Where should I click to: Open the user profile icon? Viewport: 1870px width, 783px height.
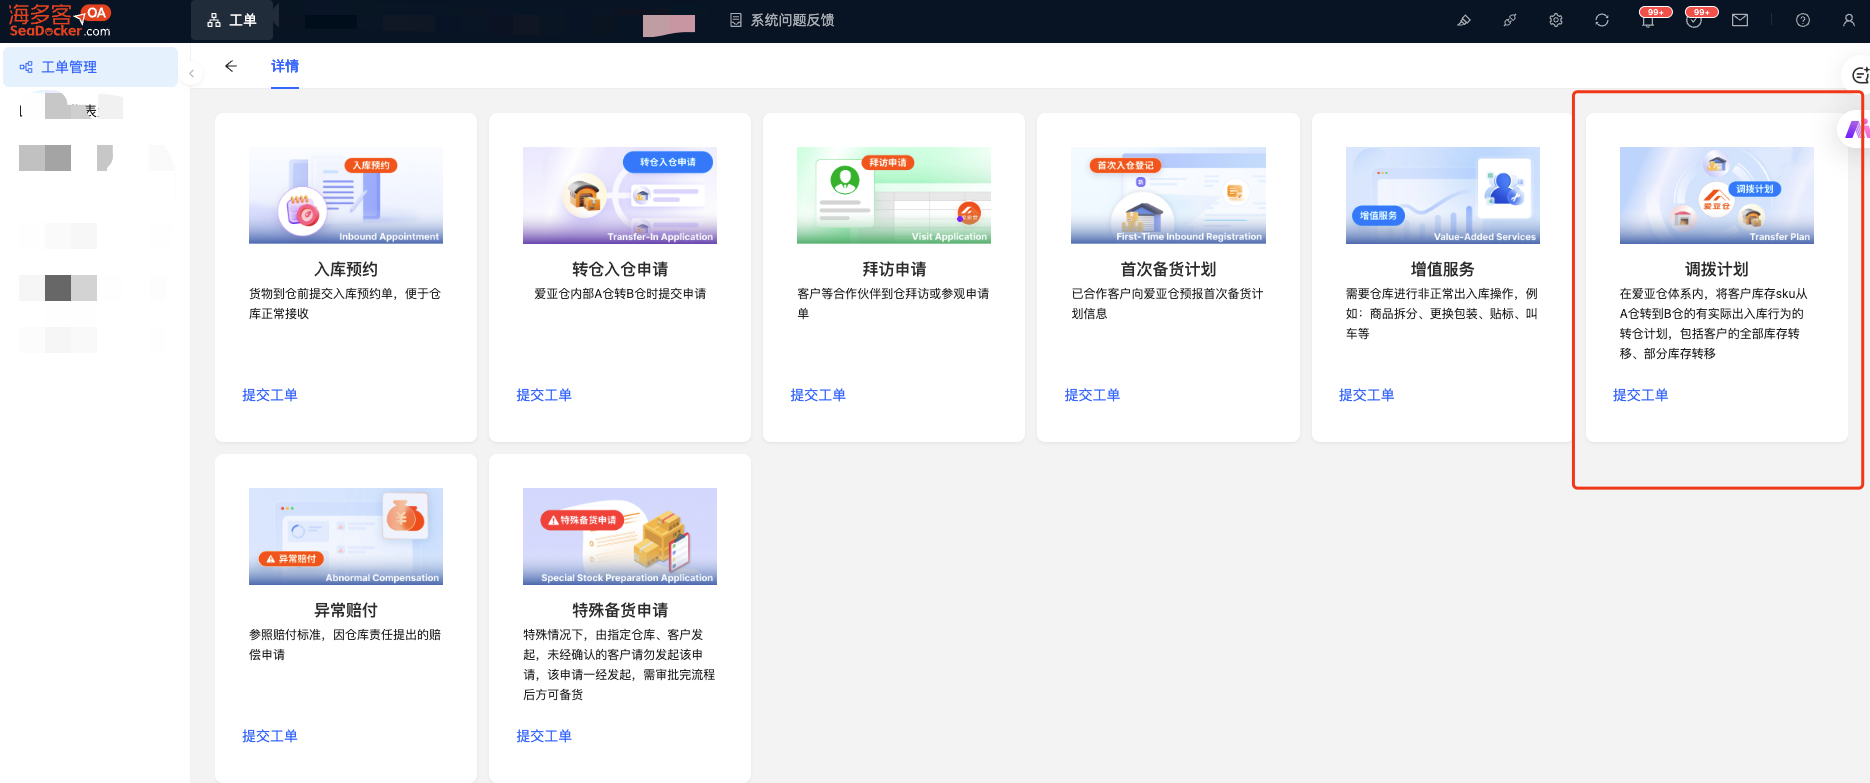(1849, 20)
